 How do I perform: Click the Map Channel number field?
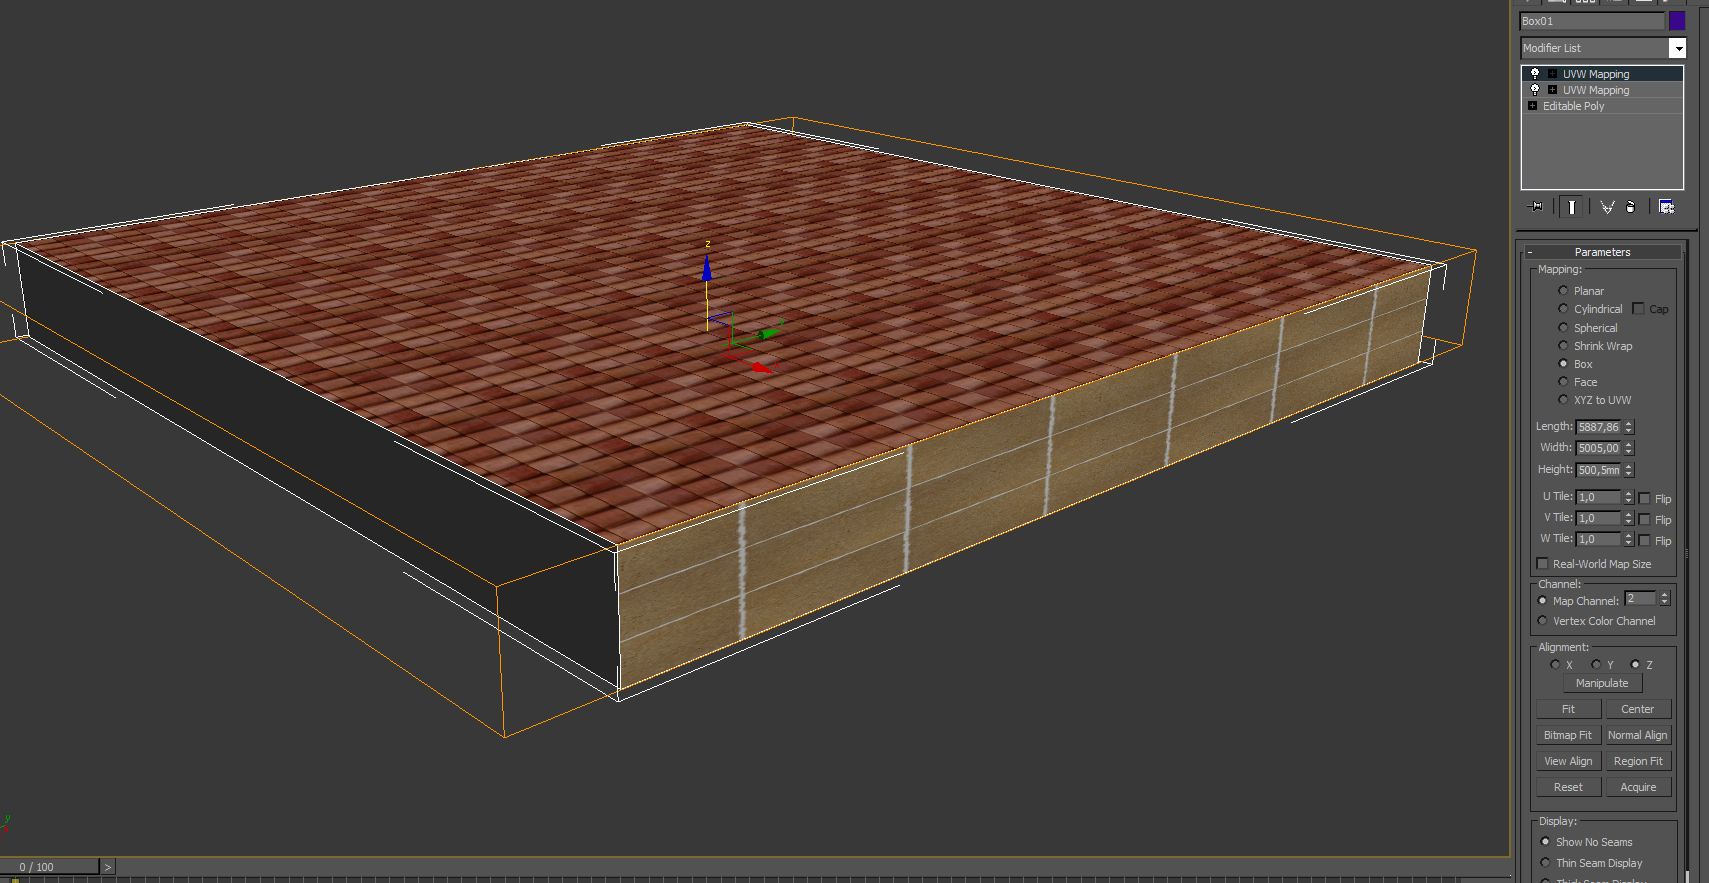1641,598
